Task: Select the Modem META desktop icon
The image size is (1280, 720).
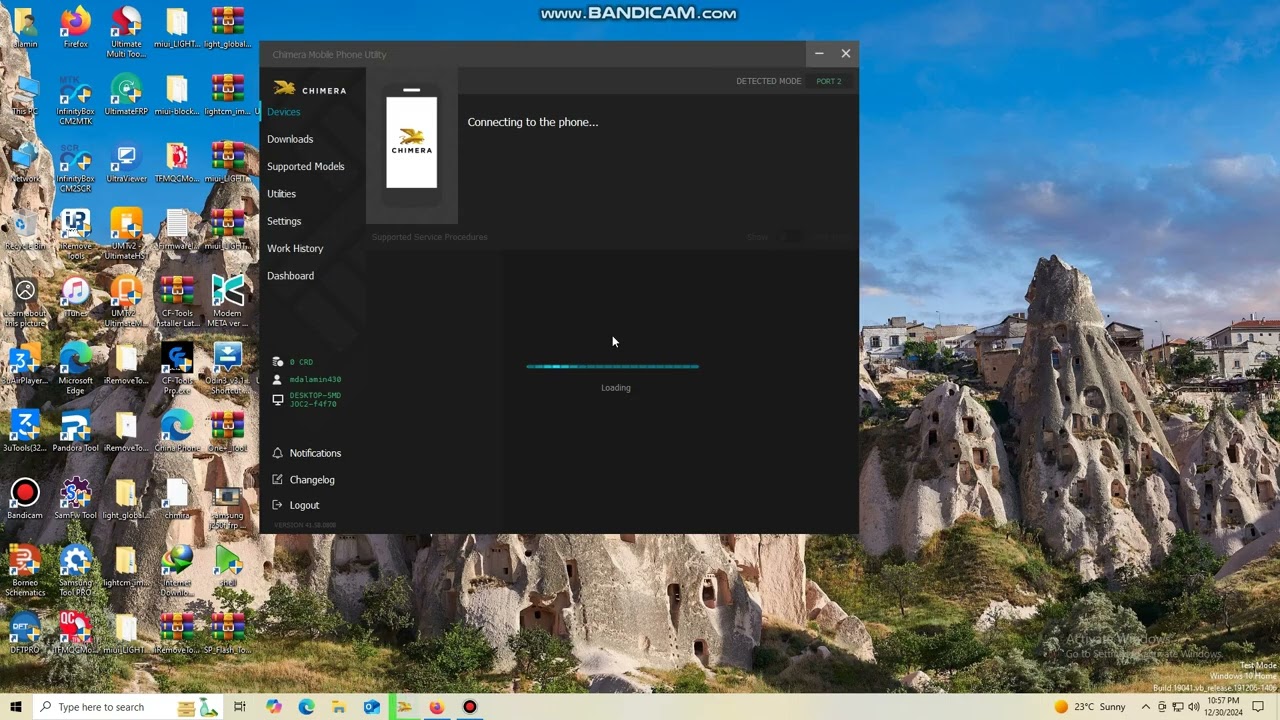Action: (227, 302)
